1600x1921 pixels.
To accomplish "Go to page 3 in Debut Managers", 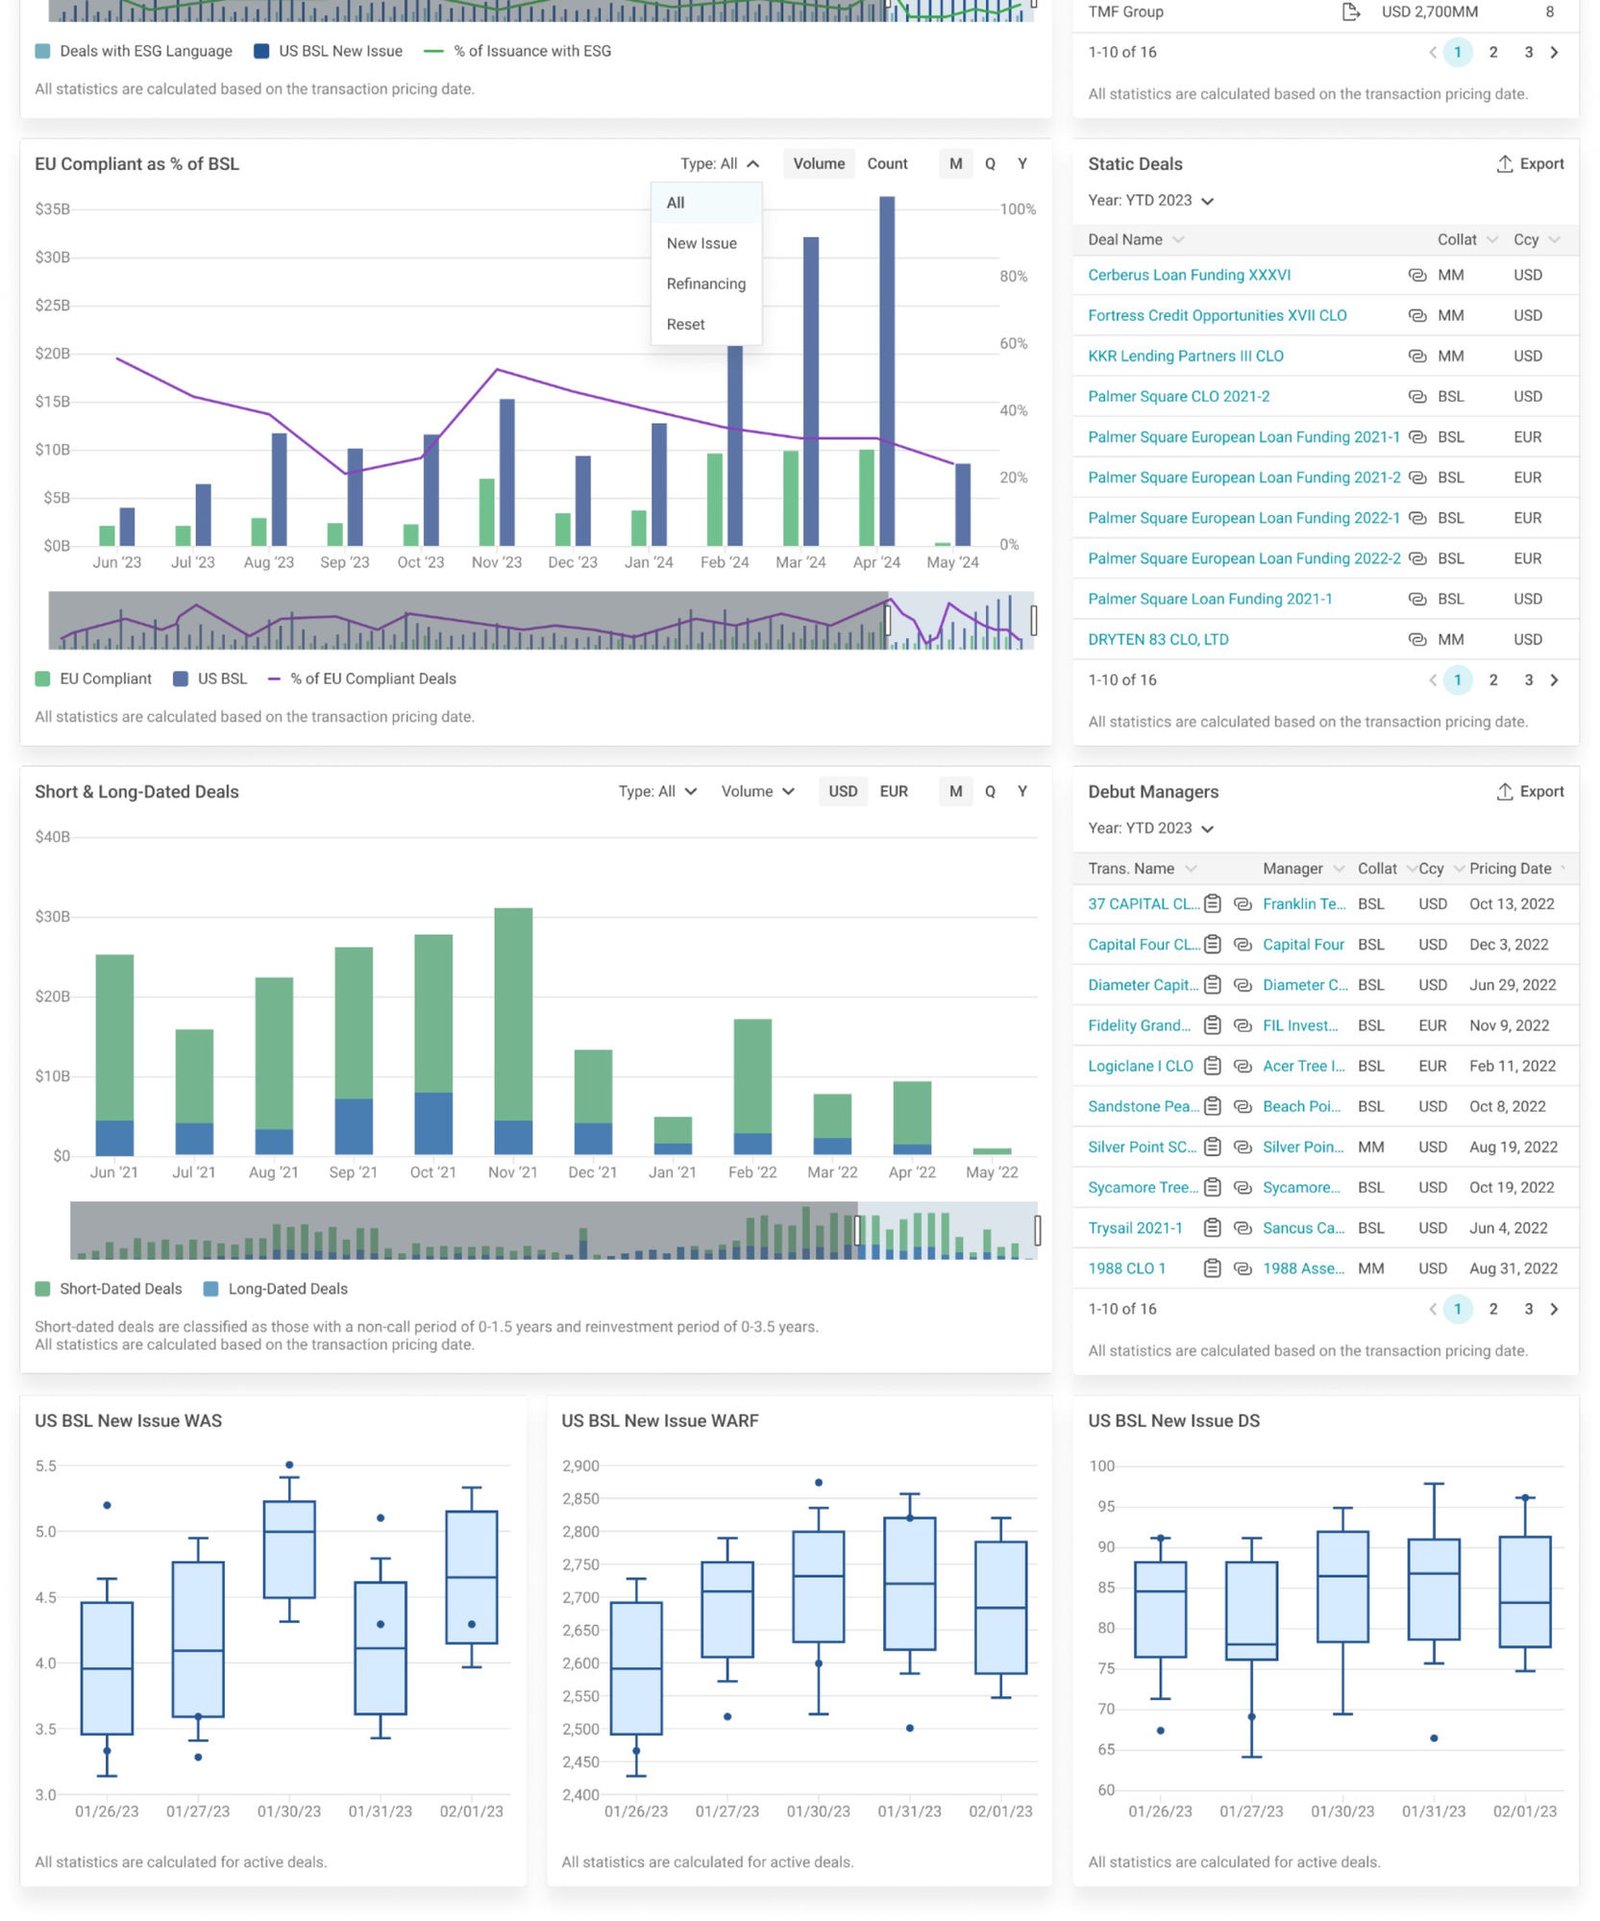I will tap(1528, 1309).
